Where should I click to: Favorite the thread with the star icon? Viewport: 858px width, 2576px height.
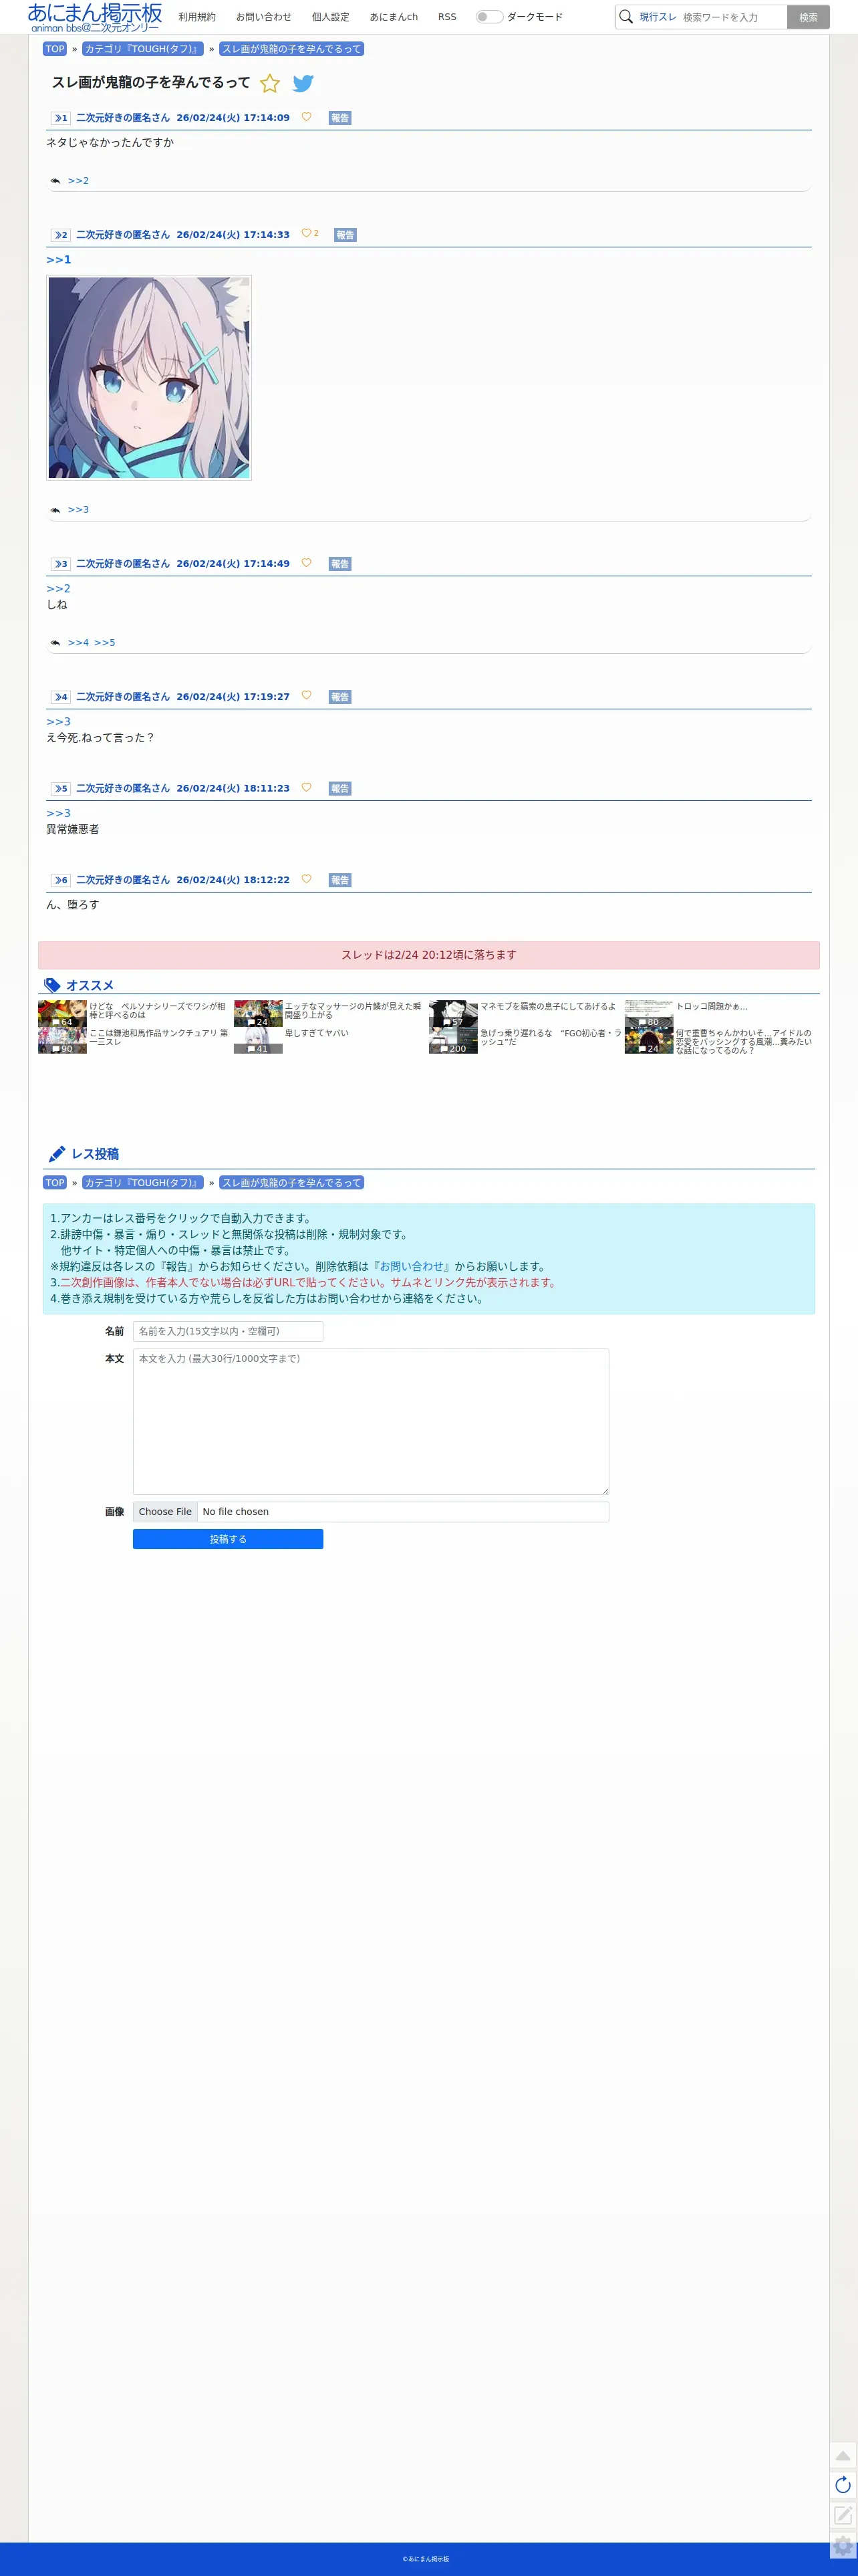point(270,83)
